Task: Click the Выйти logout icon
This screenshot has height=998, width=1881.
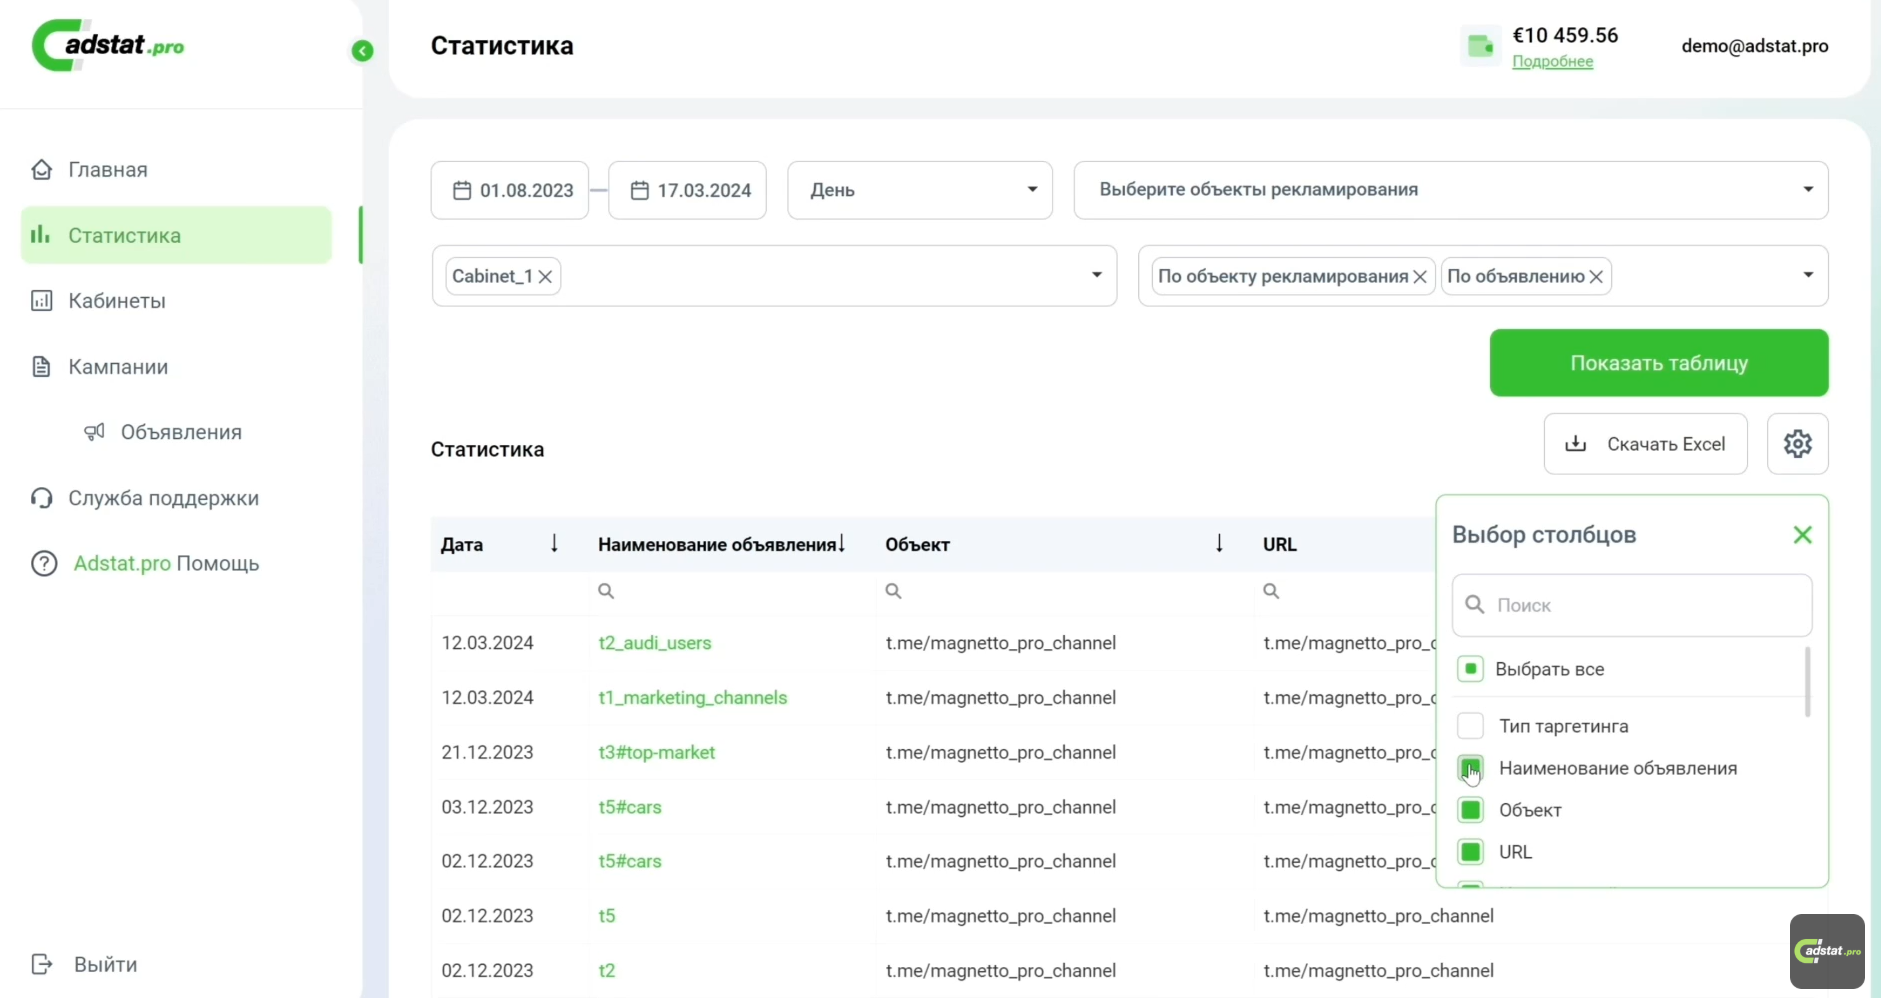Action: [x=41, y=963]
